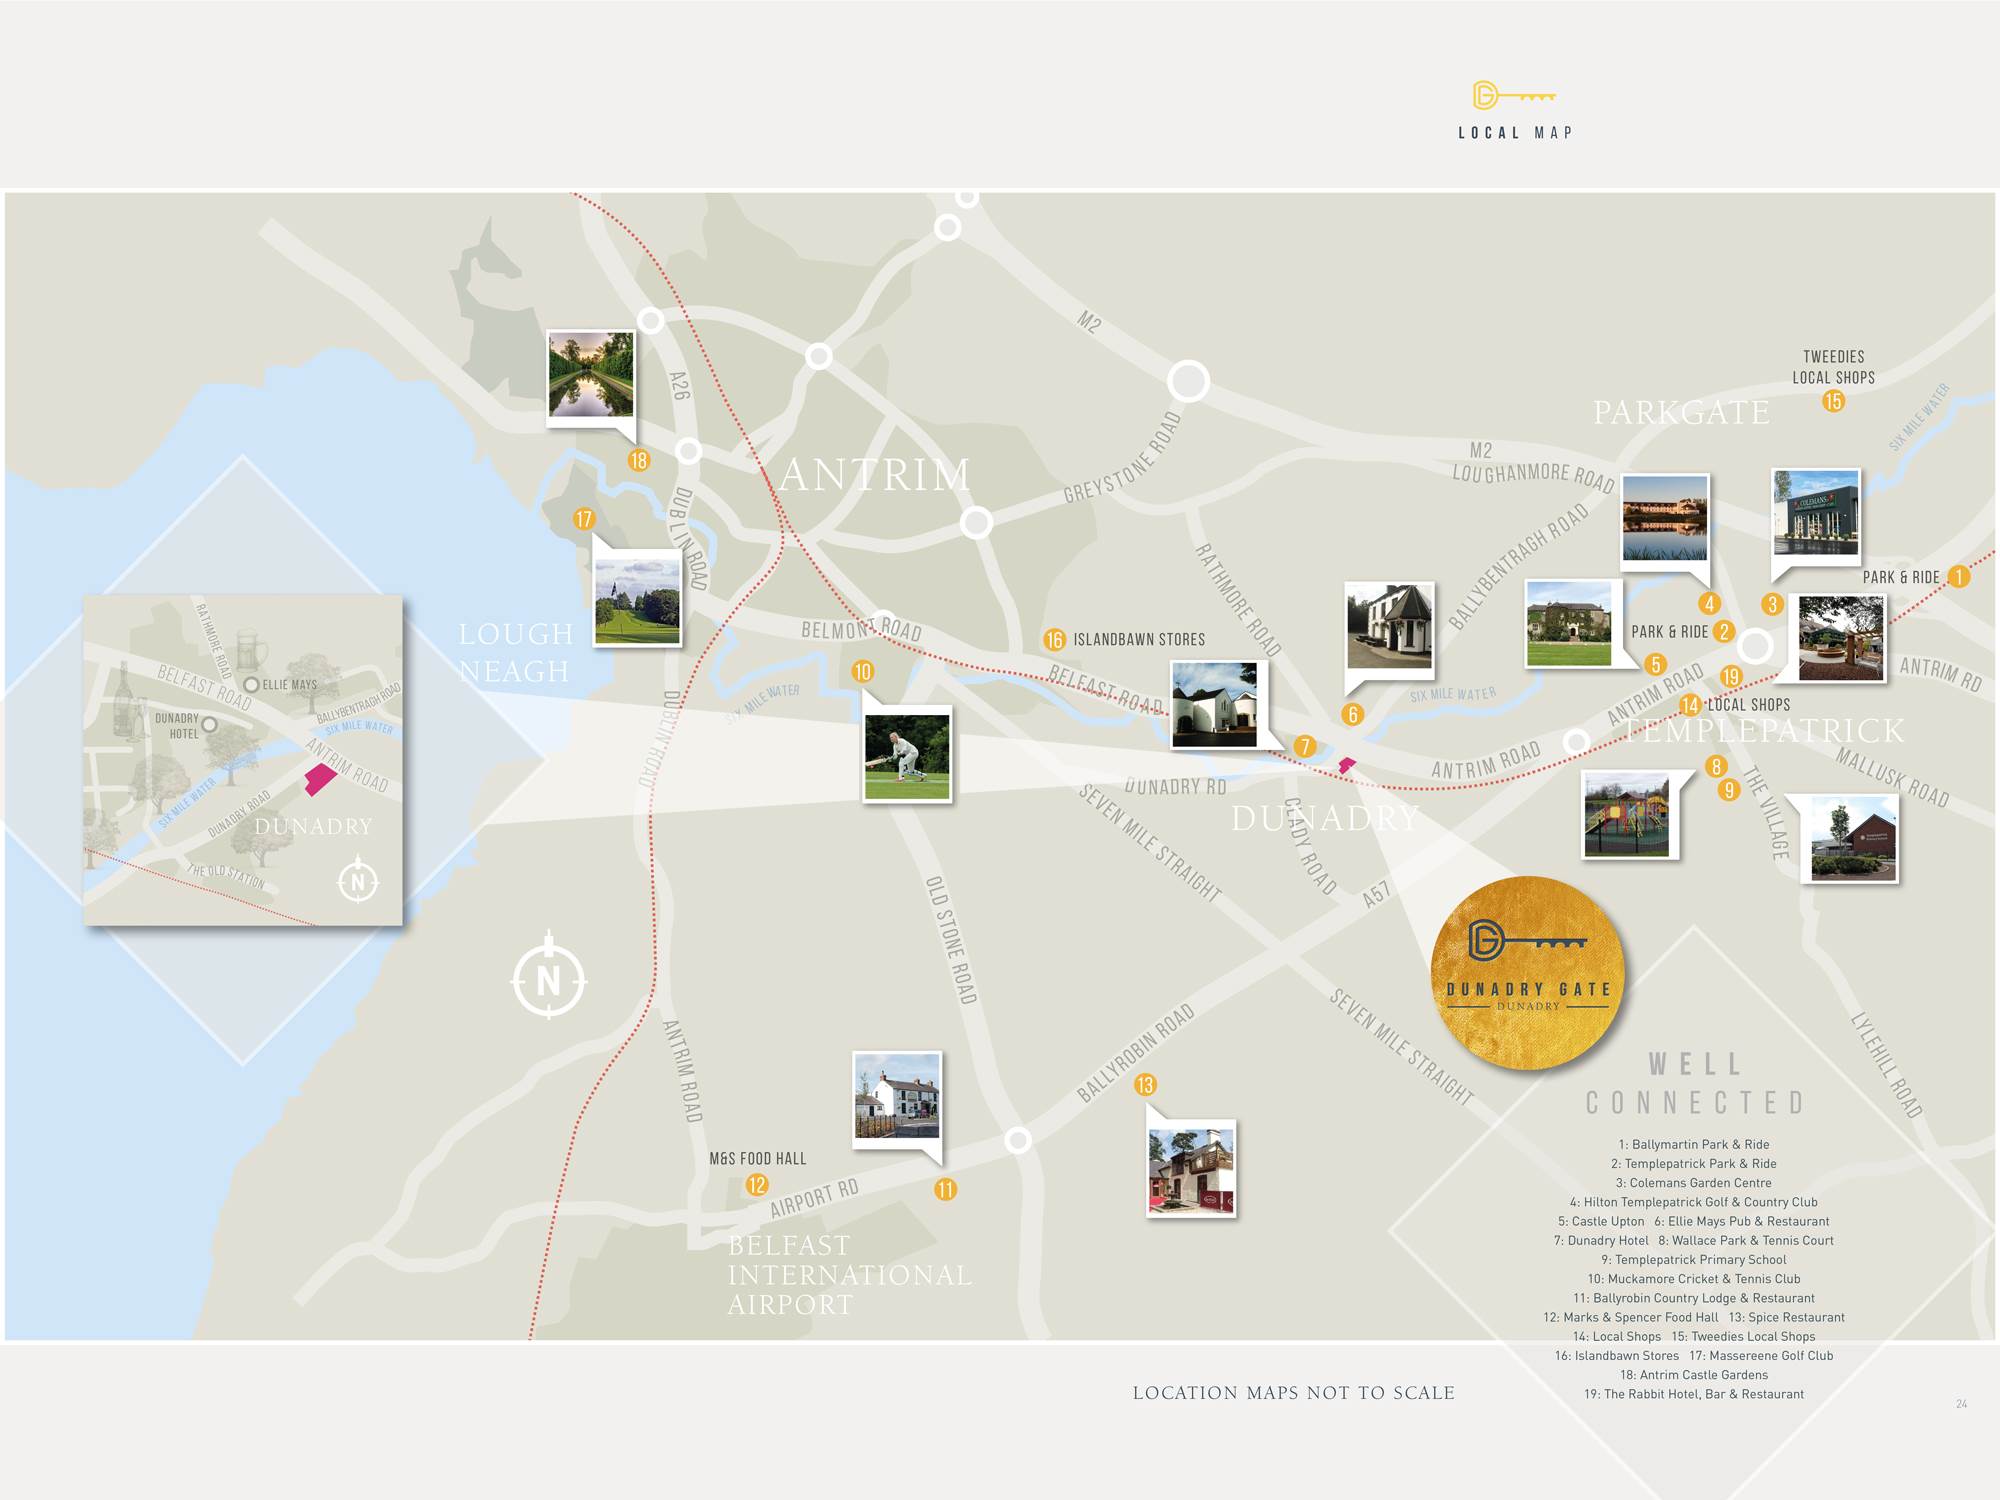Click the Belfast International Airport label

coord(848,1274)
